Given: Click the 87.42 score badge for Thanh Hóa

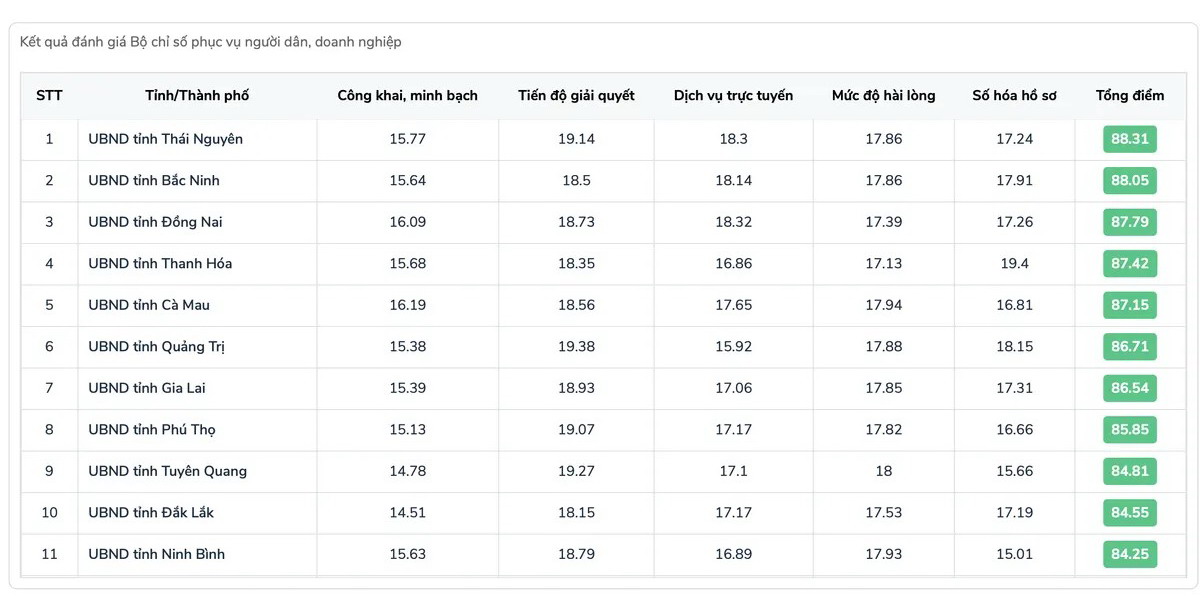Looking at the screenshot, I should (1130, 263).
